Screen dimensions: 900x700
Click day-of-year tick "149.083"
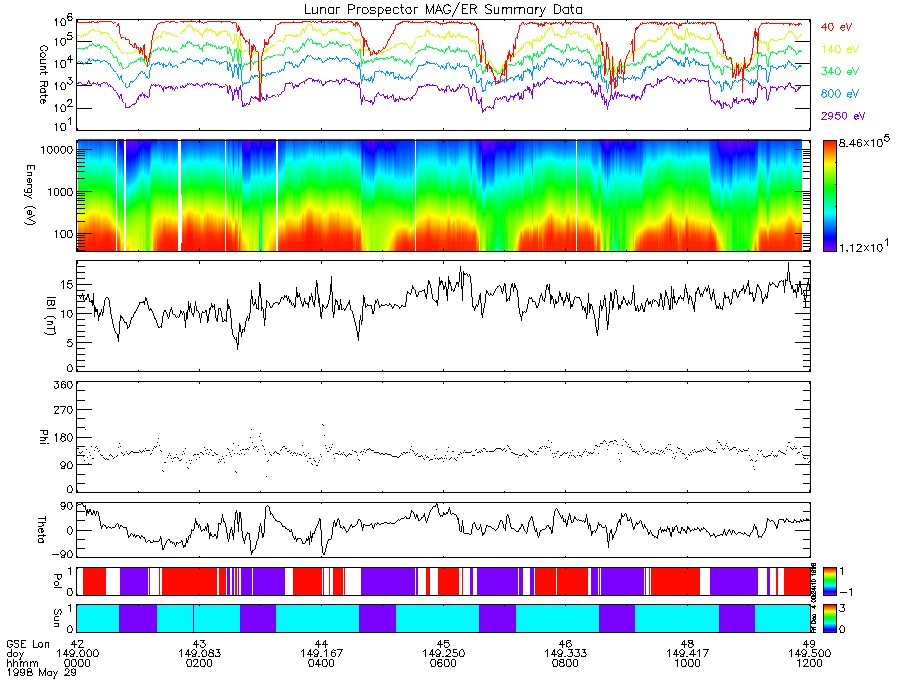tap(199, 654)
